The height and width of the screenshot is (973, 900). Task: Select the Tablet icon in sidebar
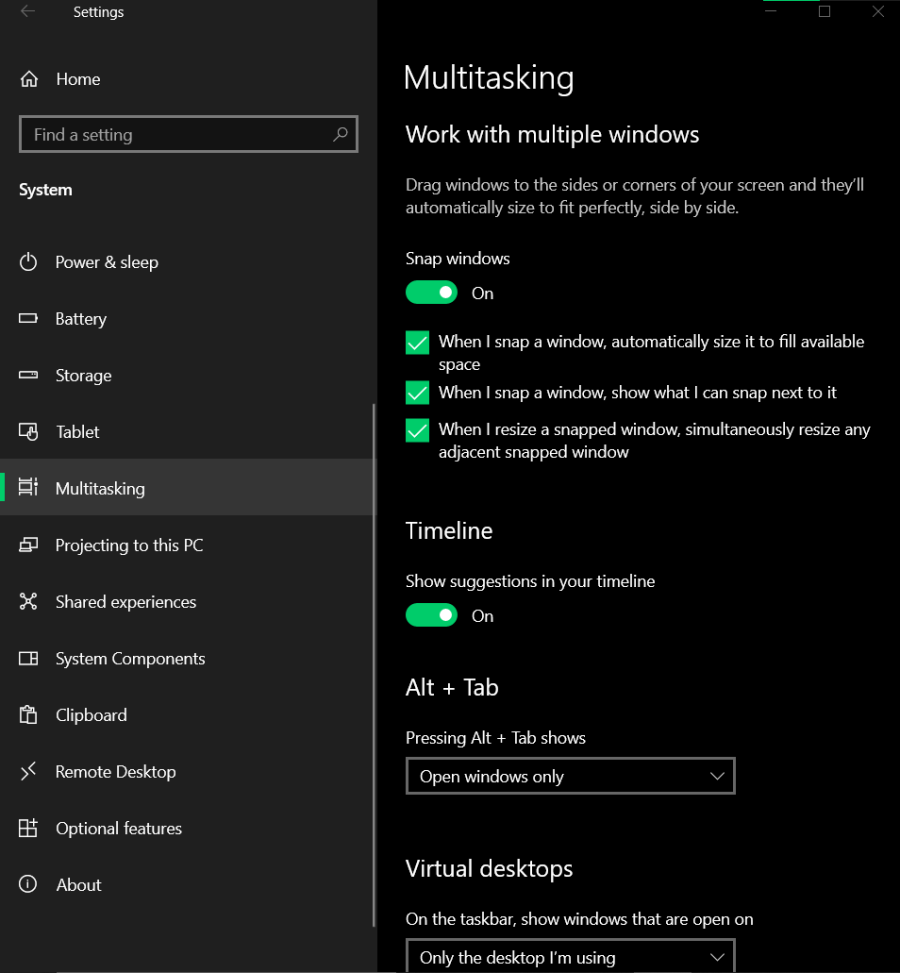click(29, 432)
